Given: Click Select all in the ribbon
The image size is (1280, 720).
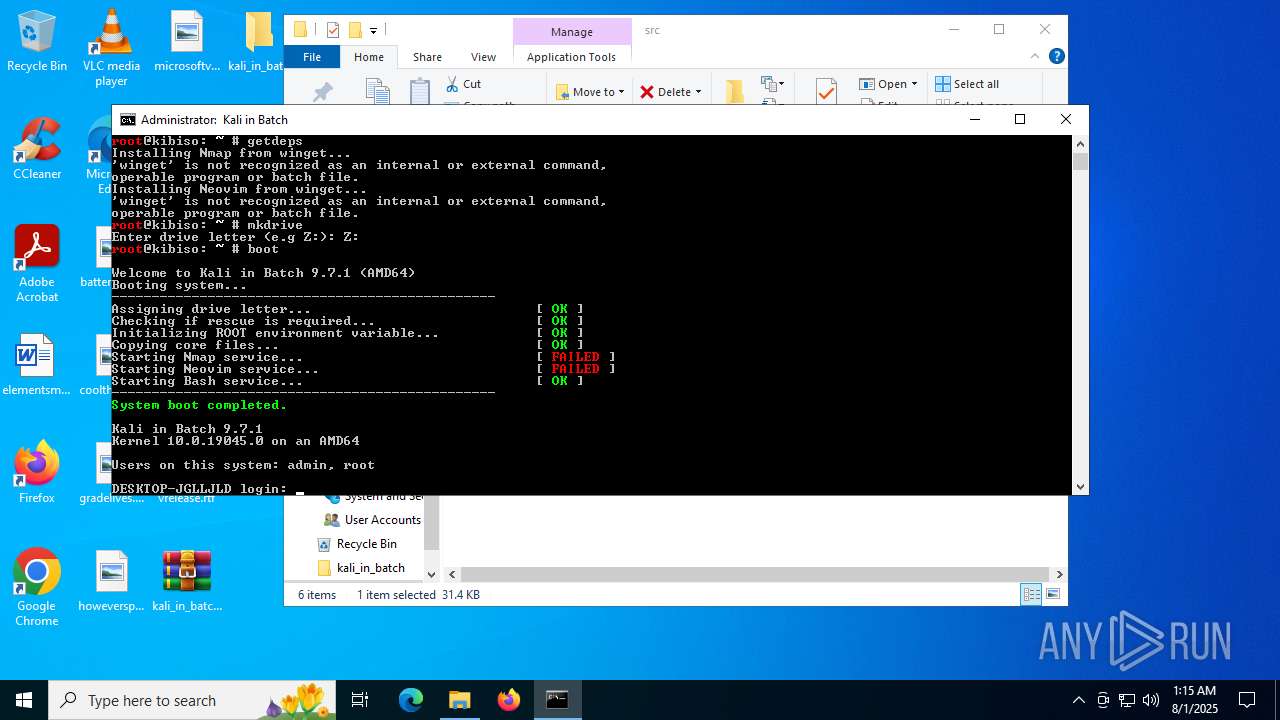Looking at the screenshot, I should (967, 84).
